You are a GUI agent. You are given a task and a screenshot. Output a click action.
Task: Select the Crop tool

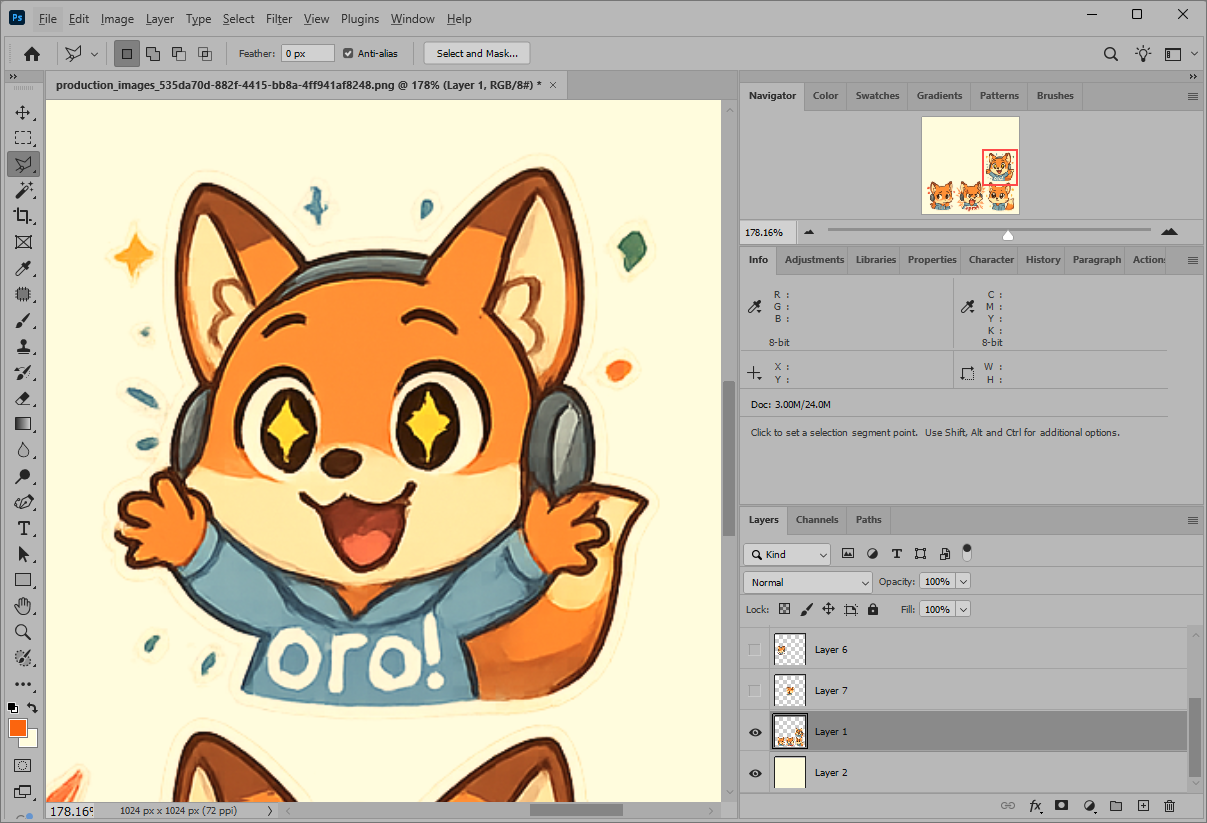coord(23,216)
